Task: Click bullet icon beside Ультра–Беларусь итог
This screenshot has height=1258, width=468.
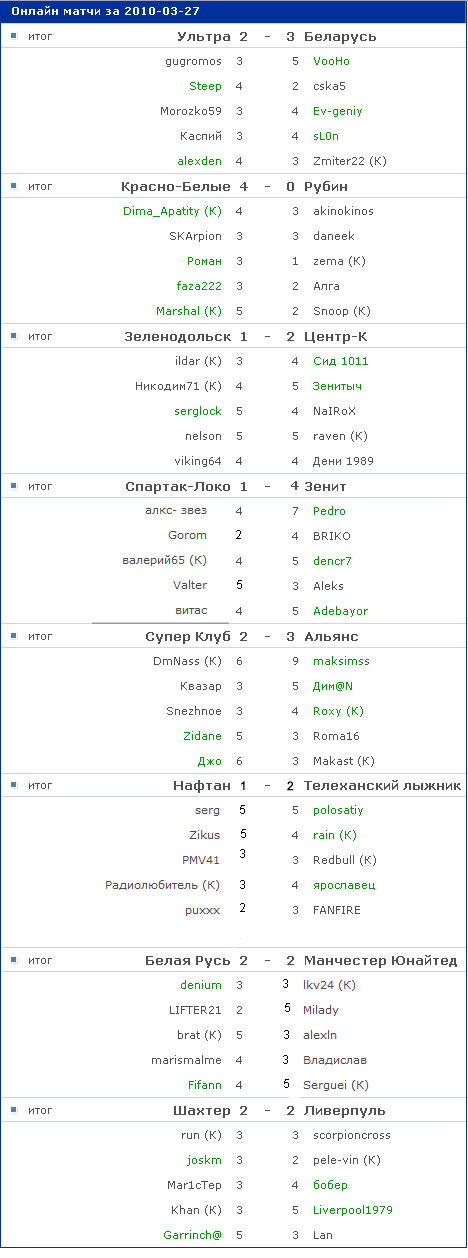Action: point(13,35)
